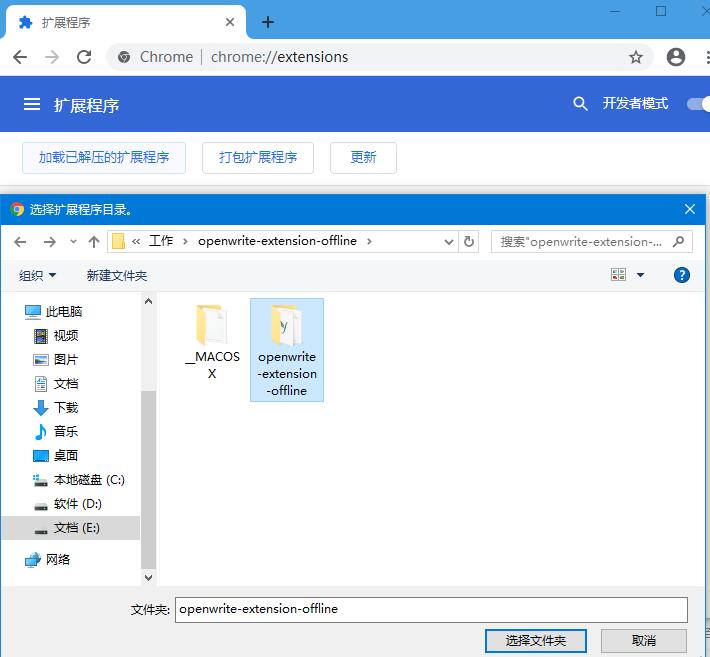The width and height of the screenshot is (710, 657).
Task: Open recent locations dropdown in dialog
Action: [x=73, y=242]
